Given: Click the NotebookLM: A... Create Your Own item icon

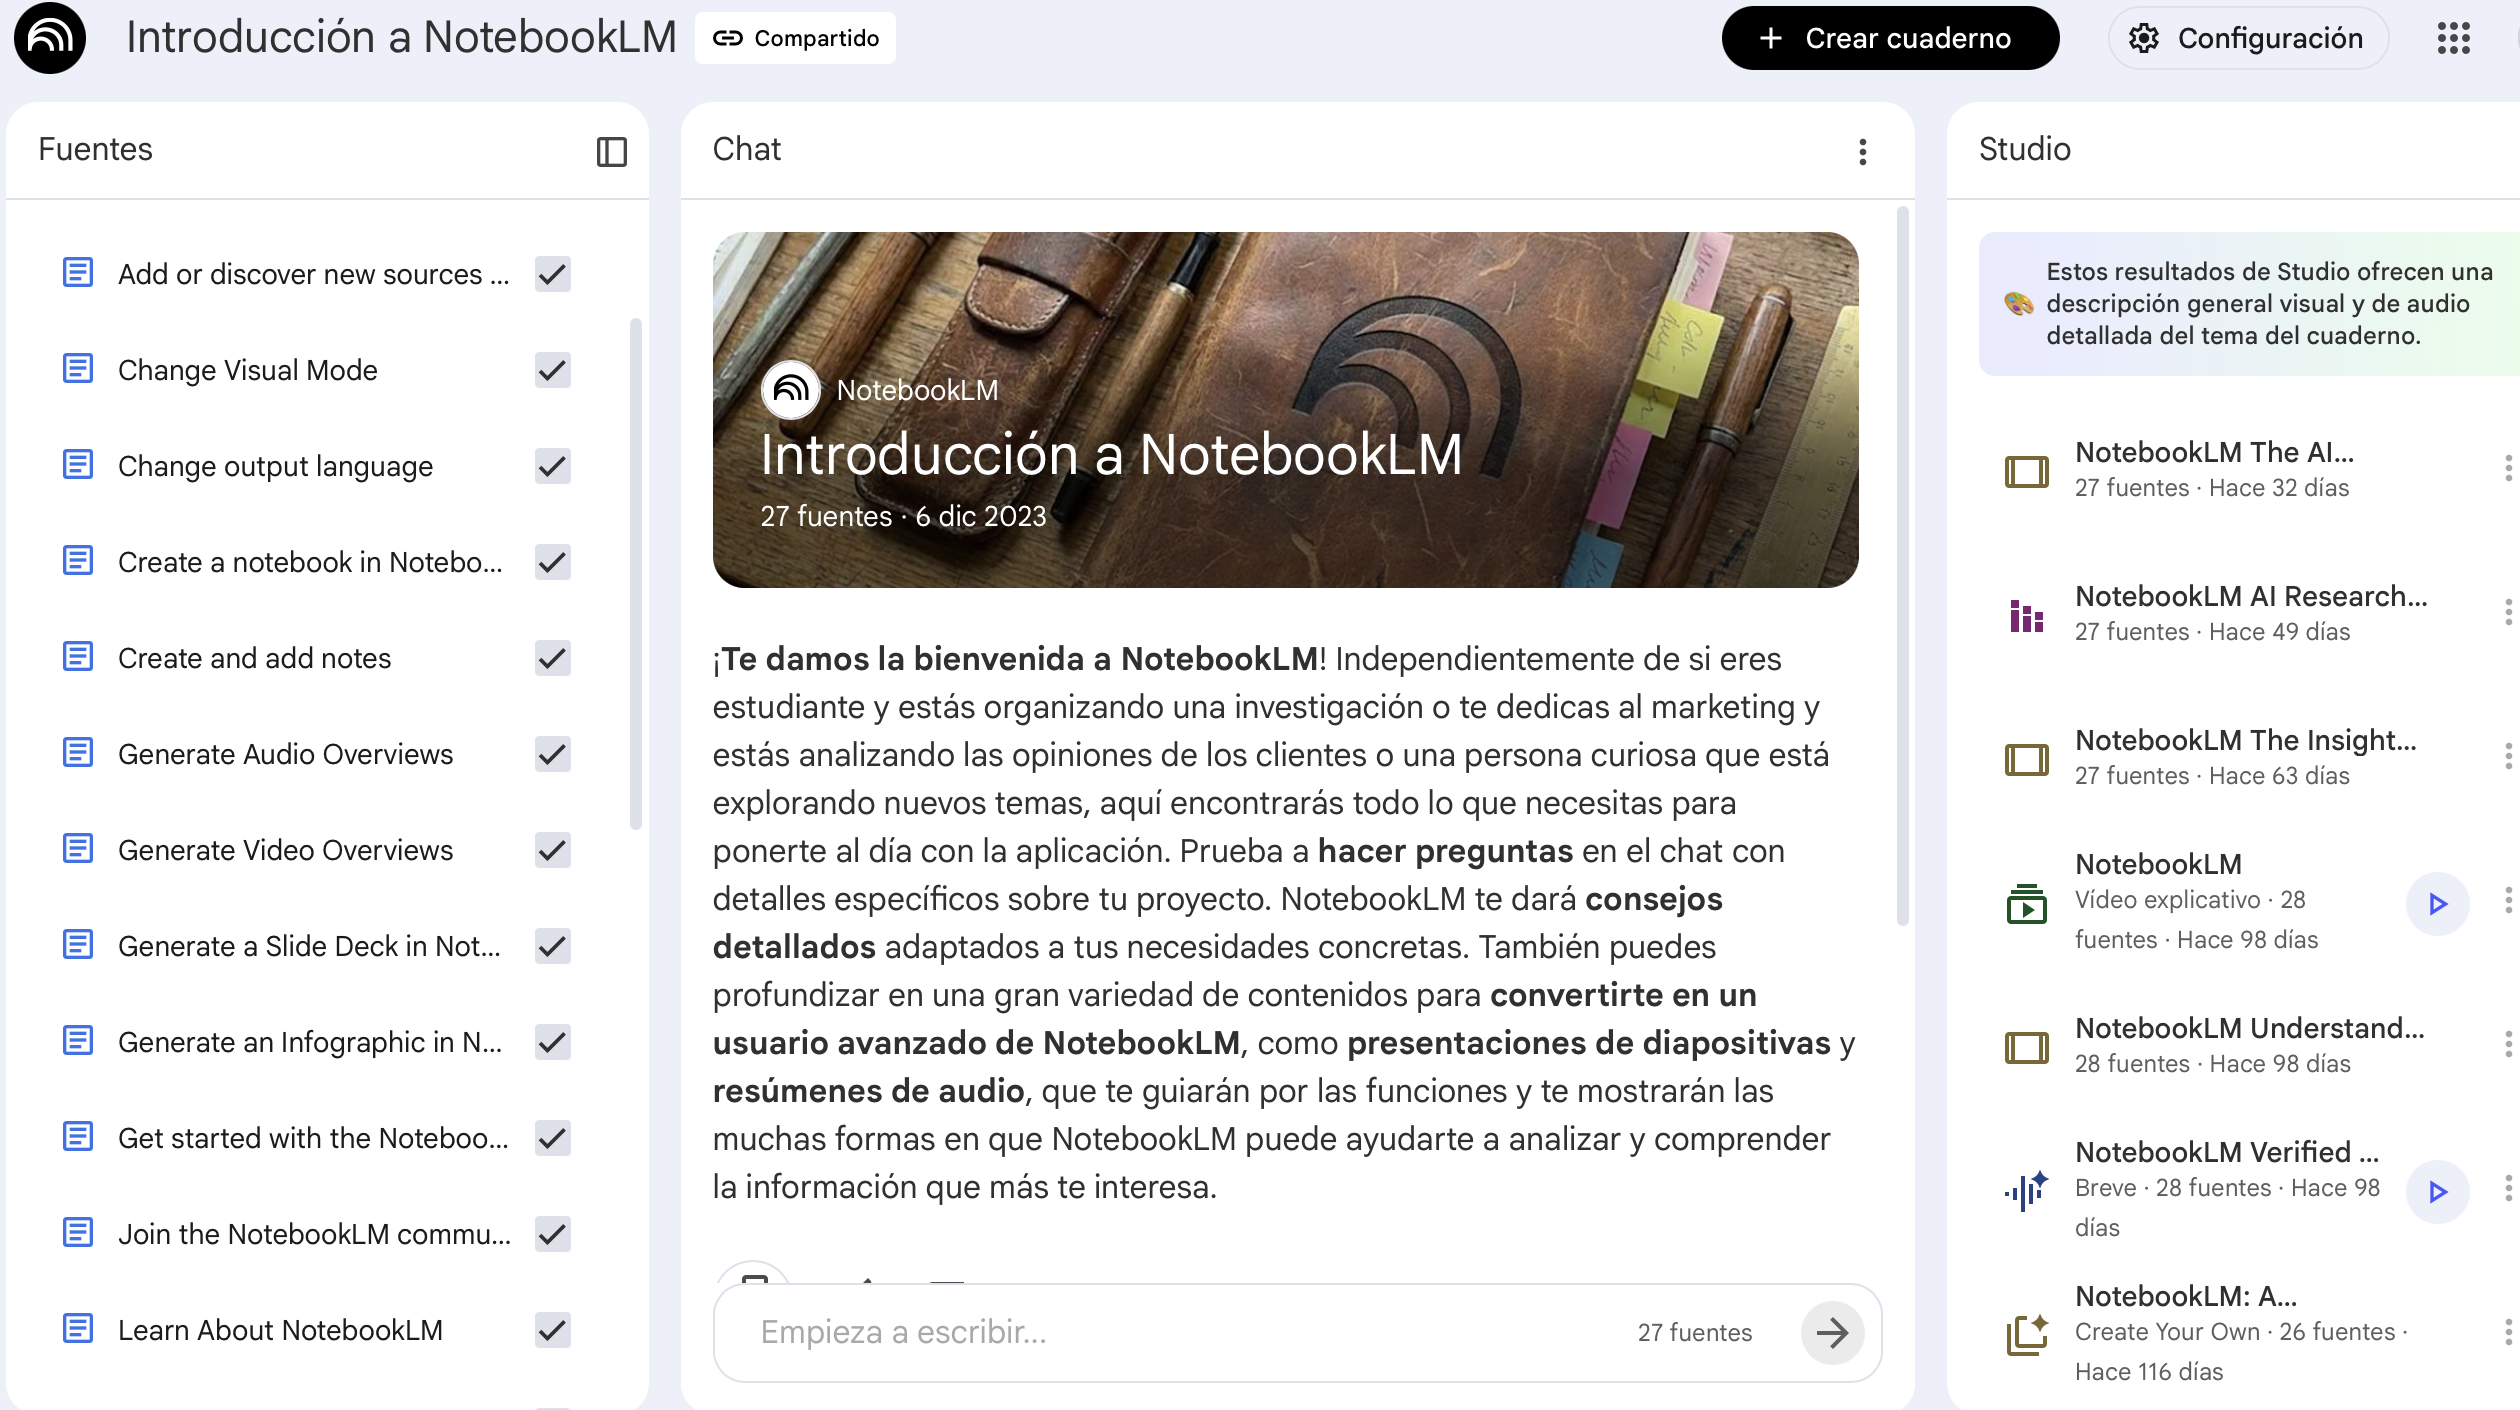Looking at the screenshot, I should [x=2026, y=1334].
